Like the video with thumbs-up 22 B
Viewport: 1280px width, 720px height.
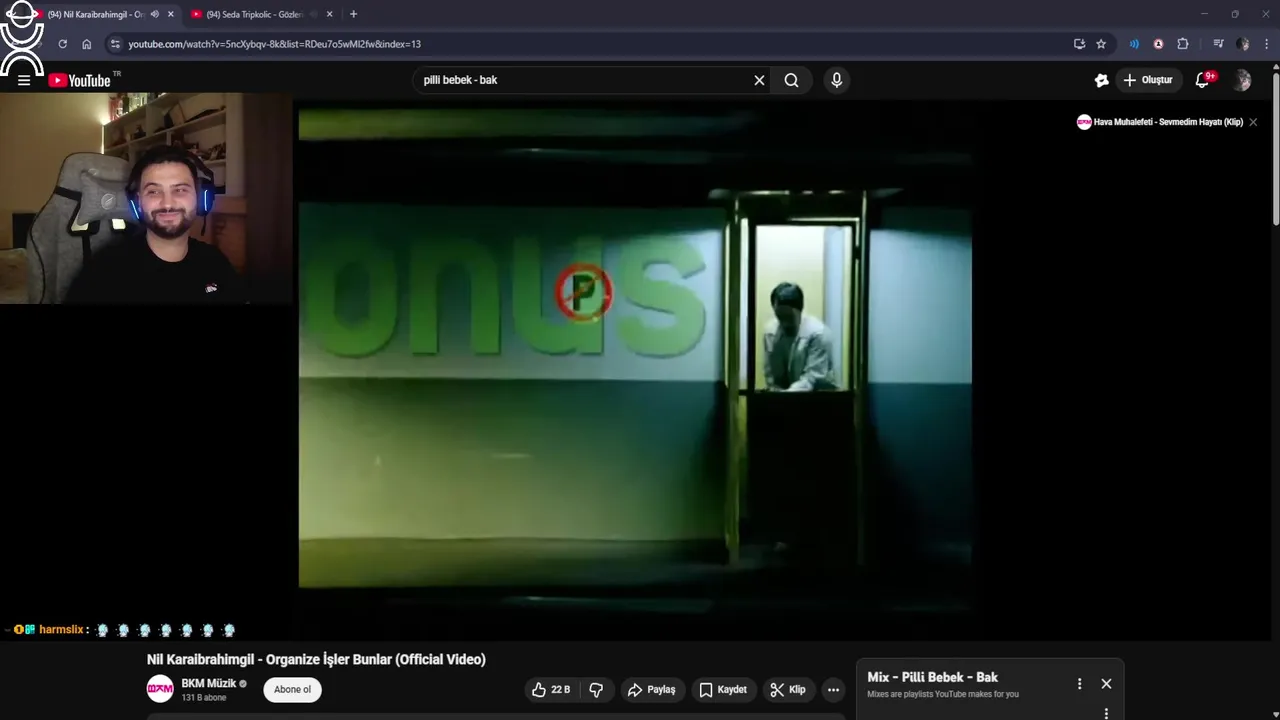pos(551,689)
